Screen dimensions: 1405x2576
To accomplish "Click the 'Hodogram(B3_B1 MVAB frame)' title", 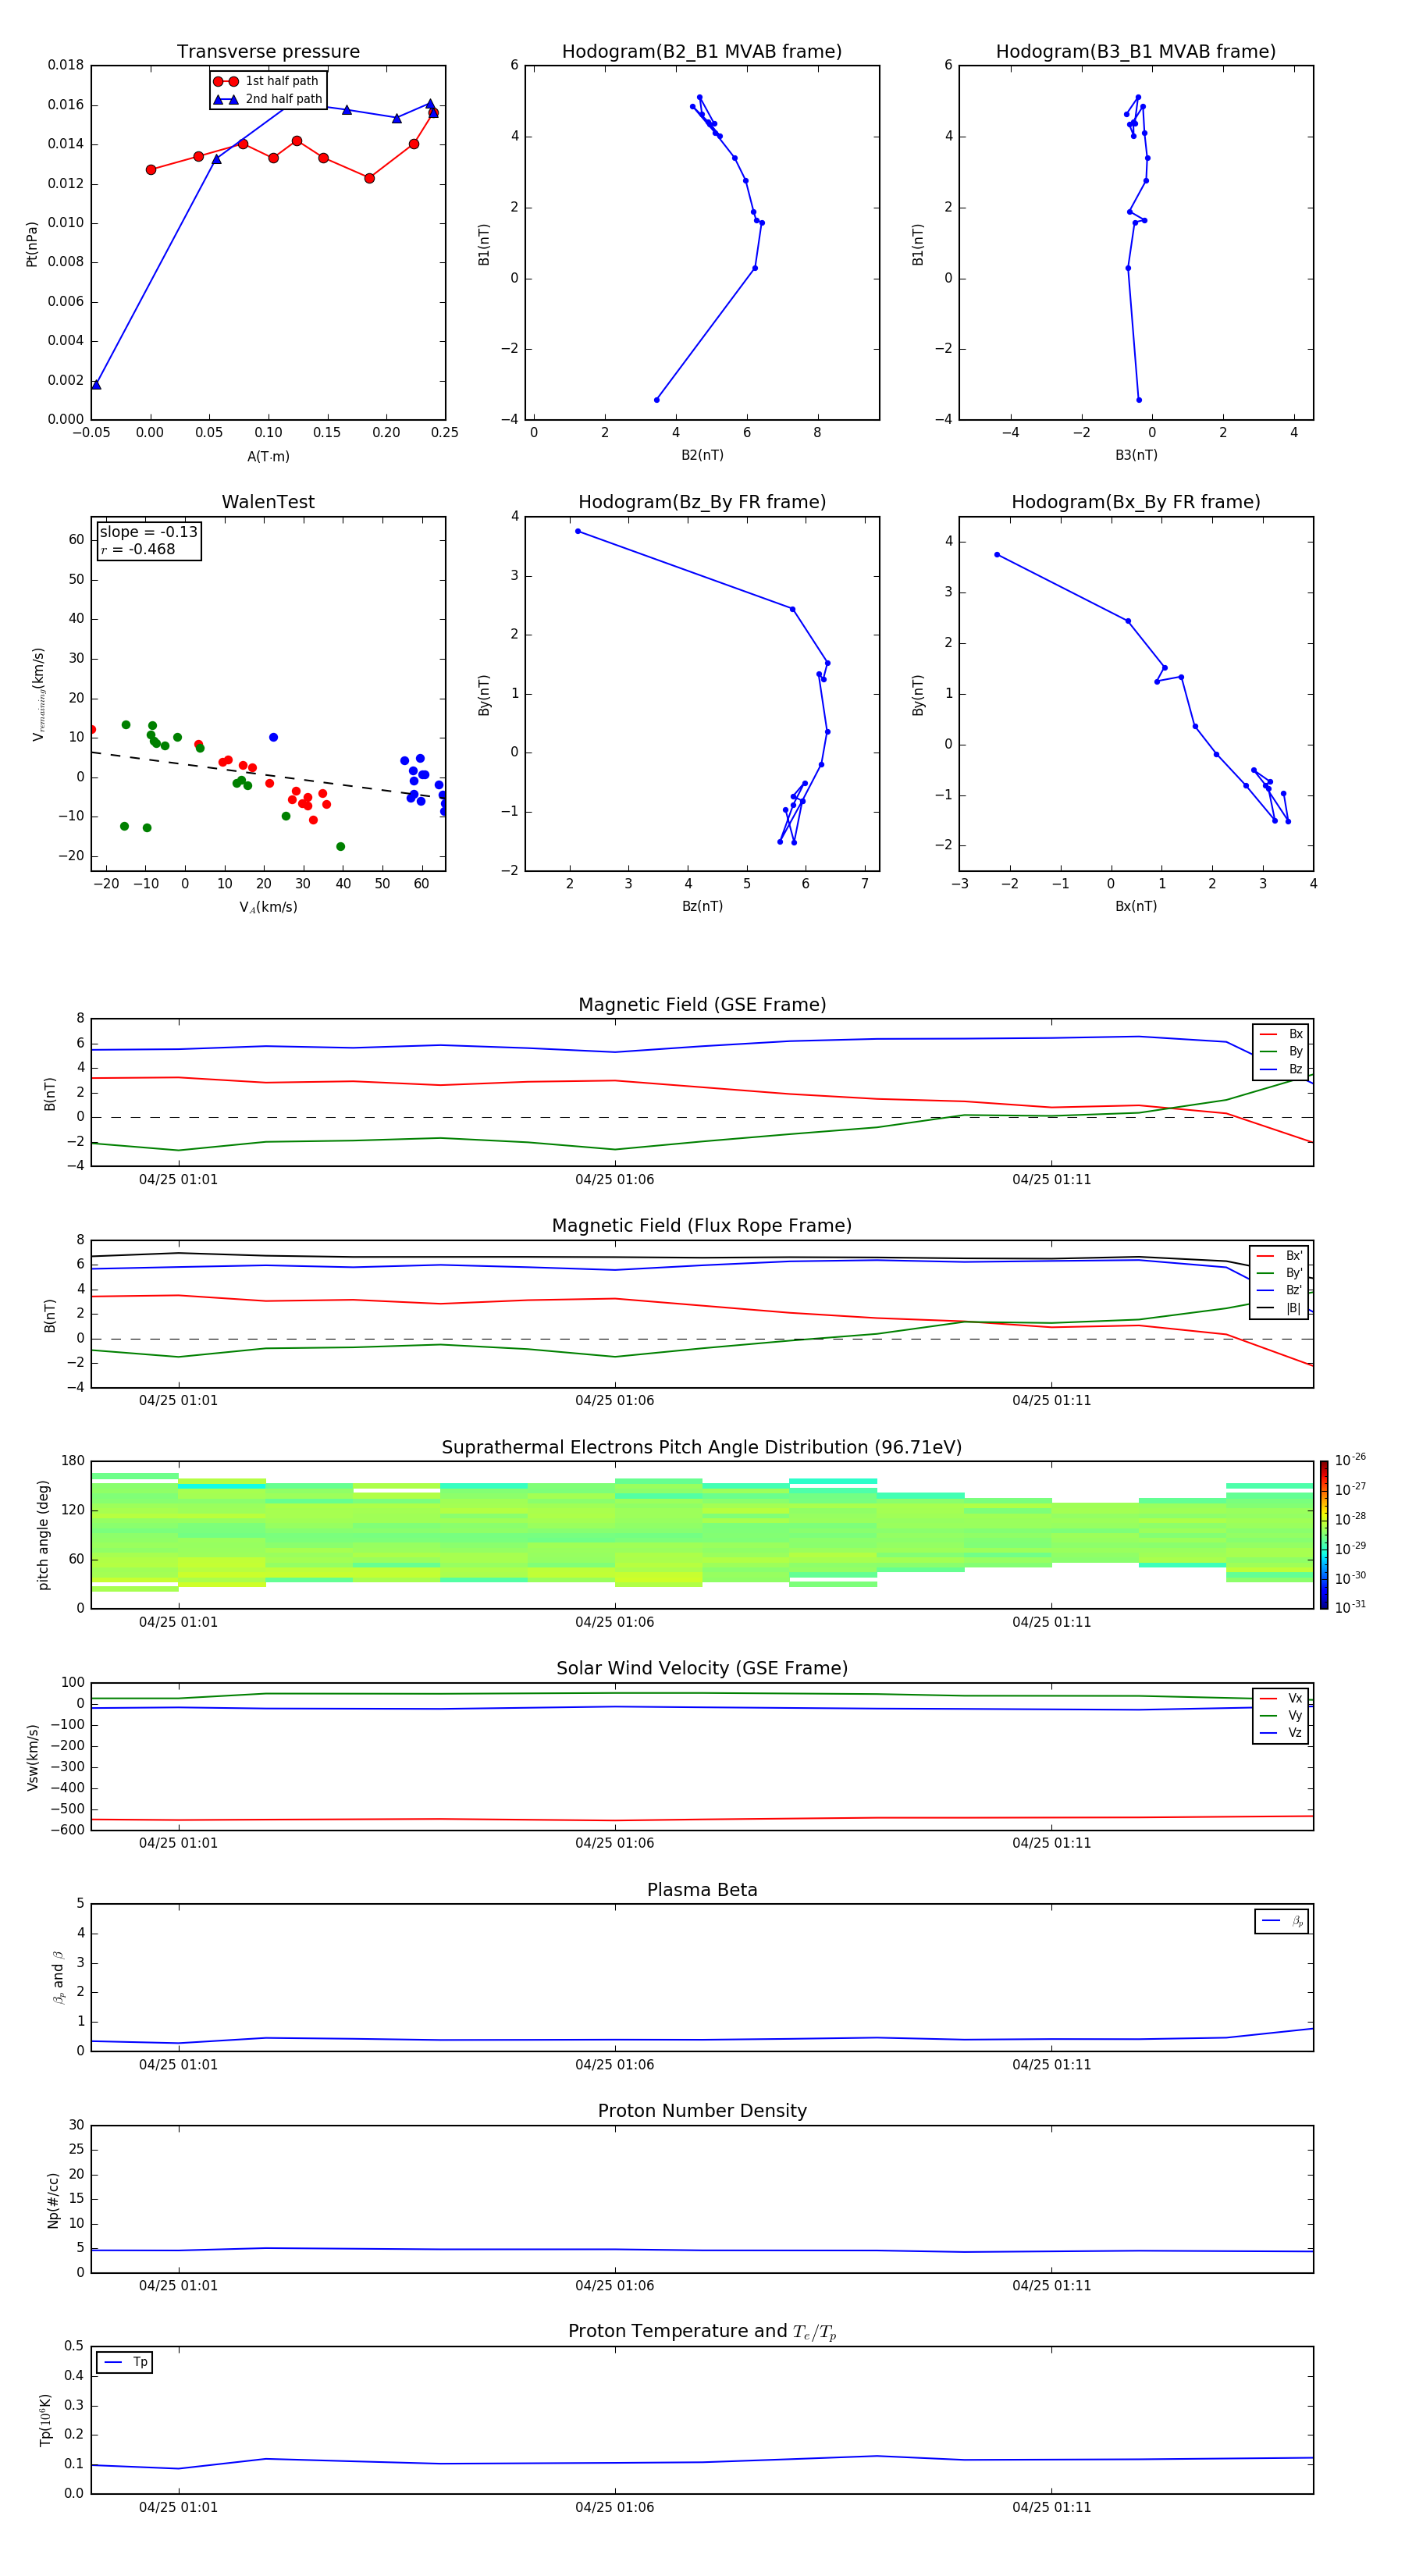I will coord(1136,52).
